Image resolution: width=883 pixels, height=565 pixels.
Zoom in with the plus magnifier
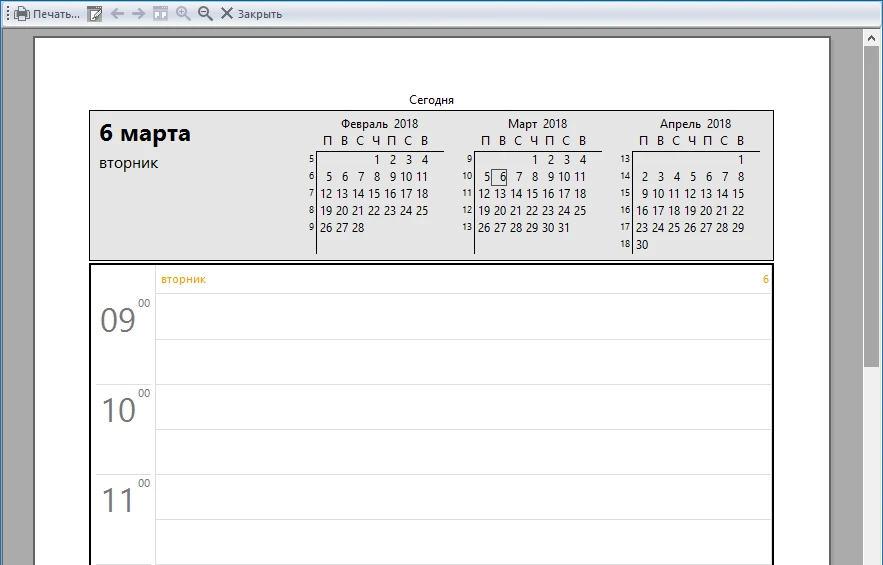click(183, 14)
